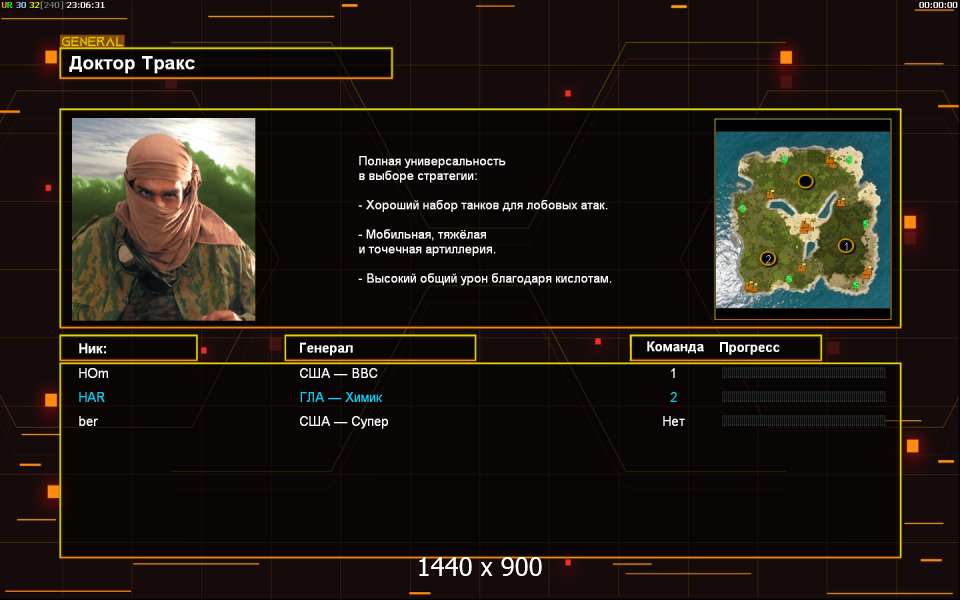Click the GENERAL label tab
This screenshot has width=960, height=600.
(92, 42)
